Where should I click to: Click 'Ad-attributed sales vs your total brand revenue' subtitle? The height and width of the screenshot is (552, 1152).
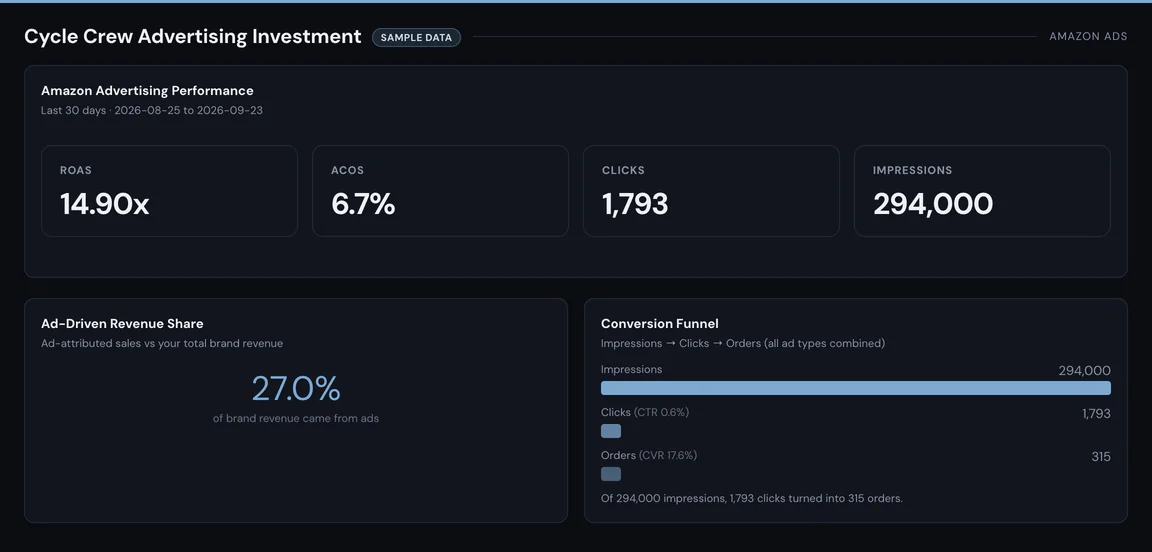(x=162, y=343)
